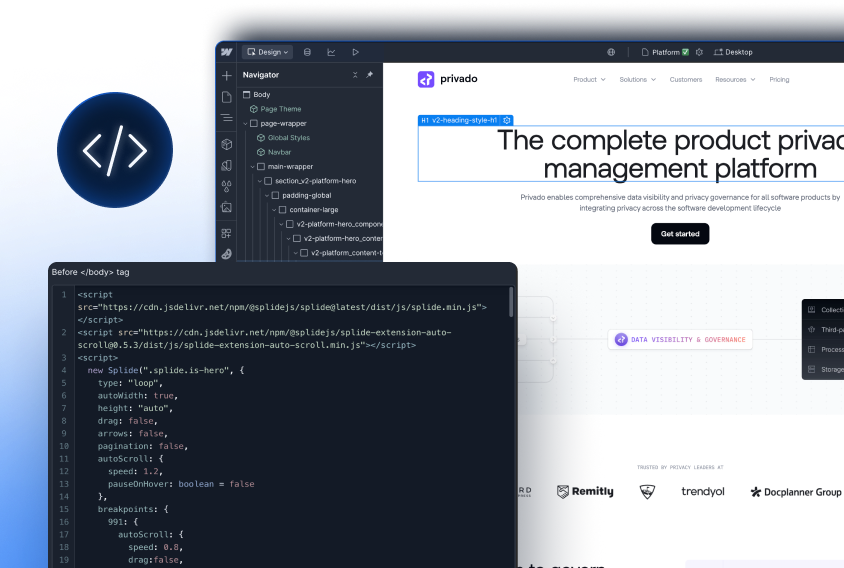Open settings gear on H1 label
The image size is (844, 568).
pyautogui.click(x=507, y=120)
